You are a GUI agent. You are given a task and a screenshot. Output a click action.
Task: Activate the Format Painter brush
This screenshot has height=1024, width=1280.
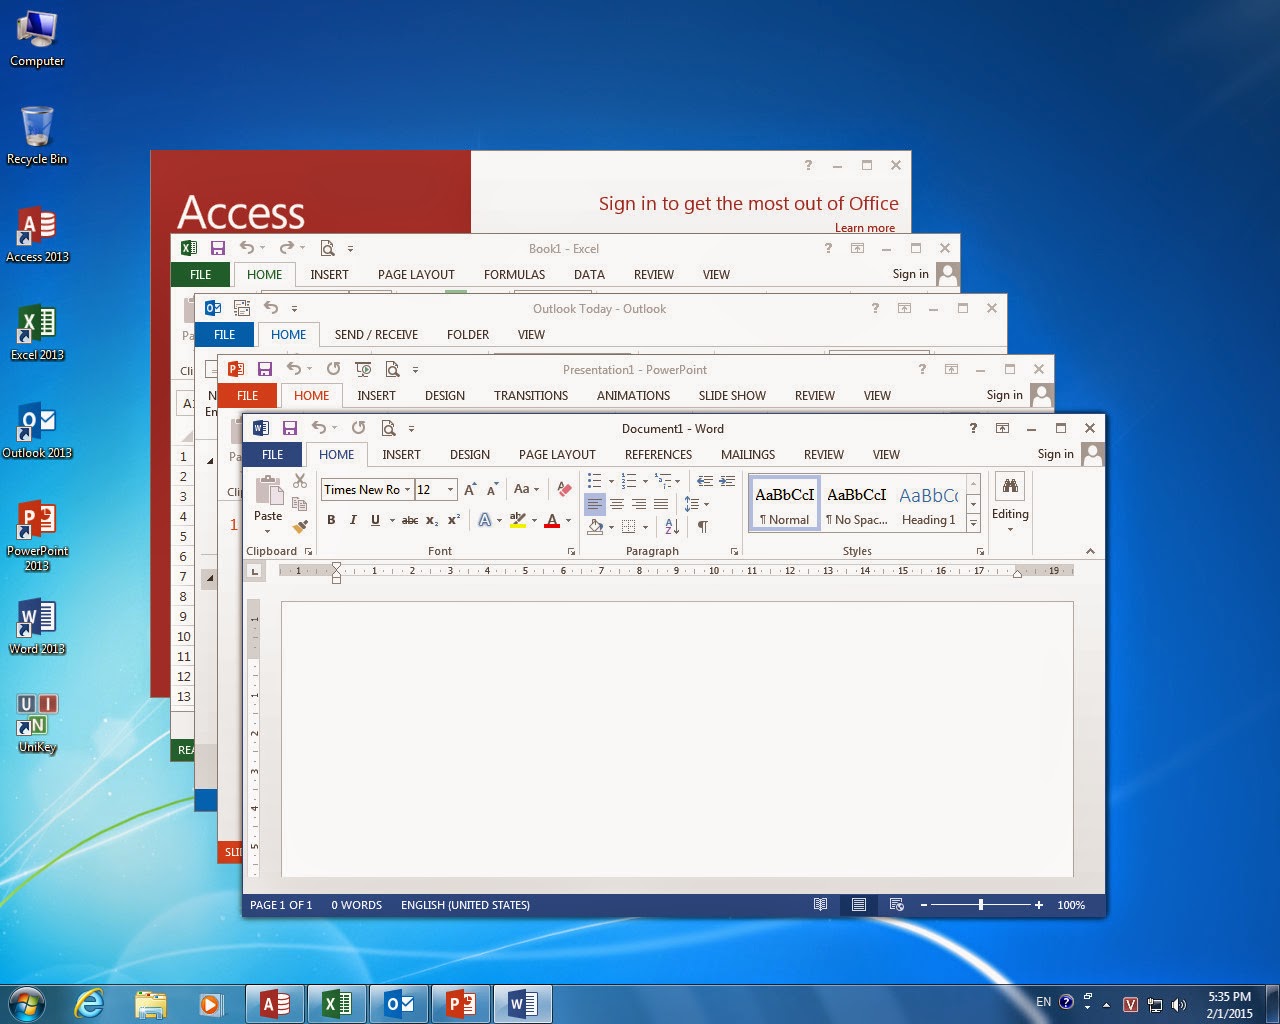coord(300,526)
